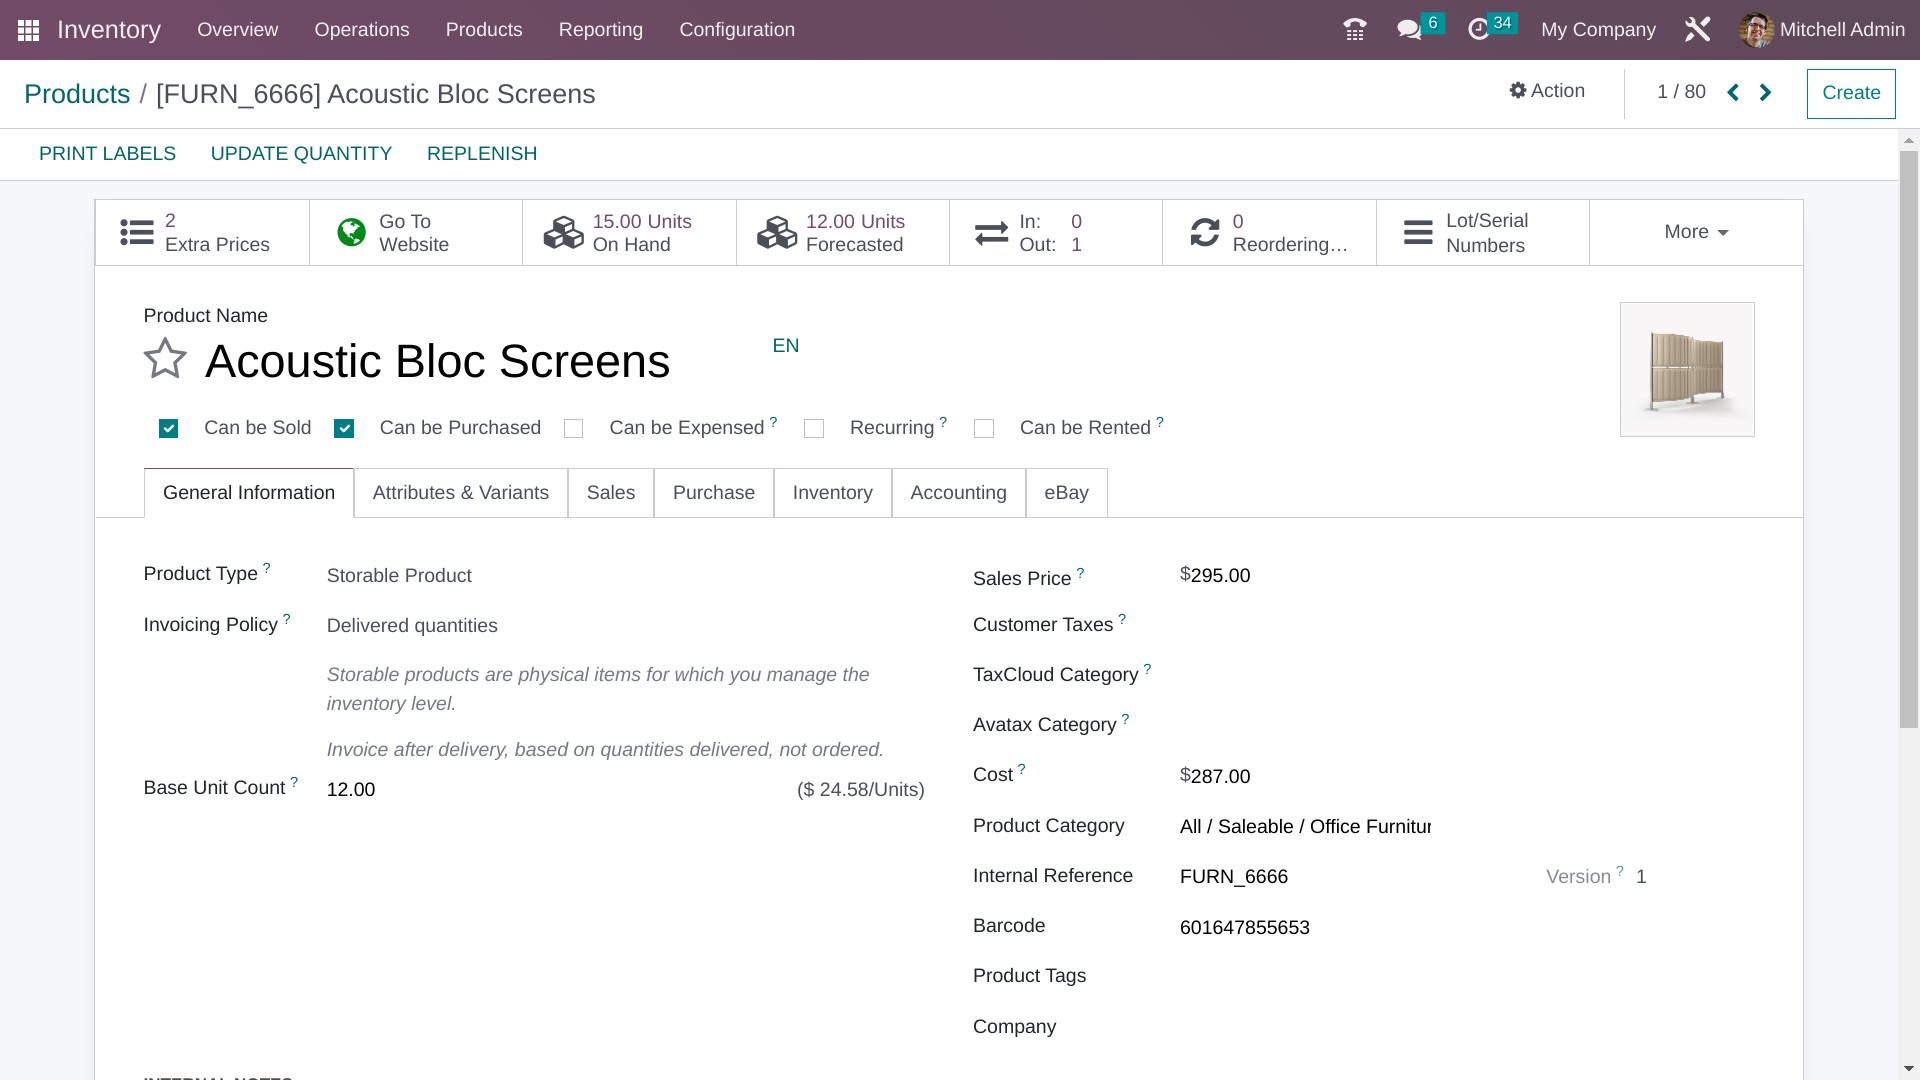
Task: Open the debug tools wrench icon
Action: coord(1697,30)
